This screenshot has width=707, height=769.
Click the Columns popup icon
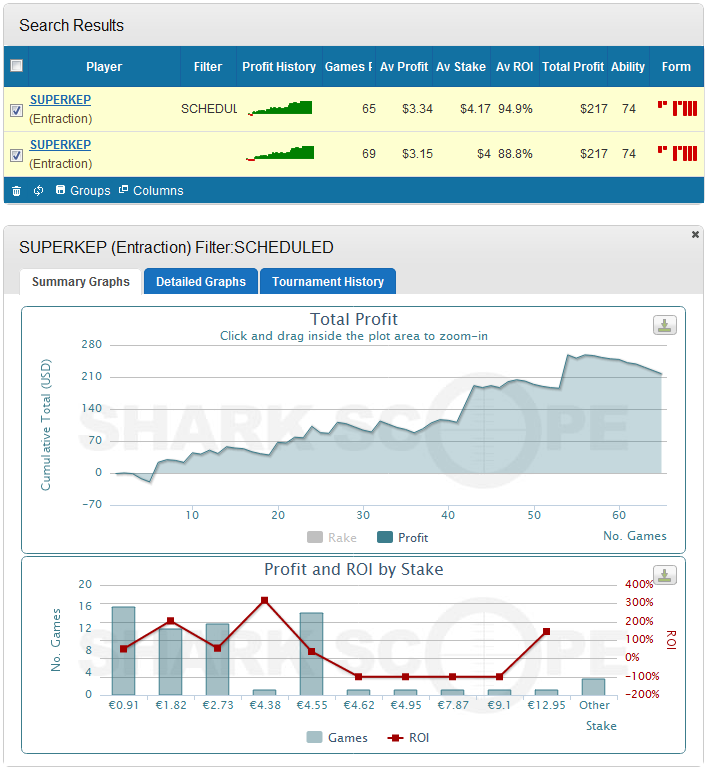pos(124,189)
